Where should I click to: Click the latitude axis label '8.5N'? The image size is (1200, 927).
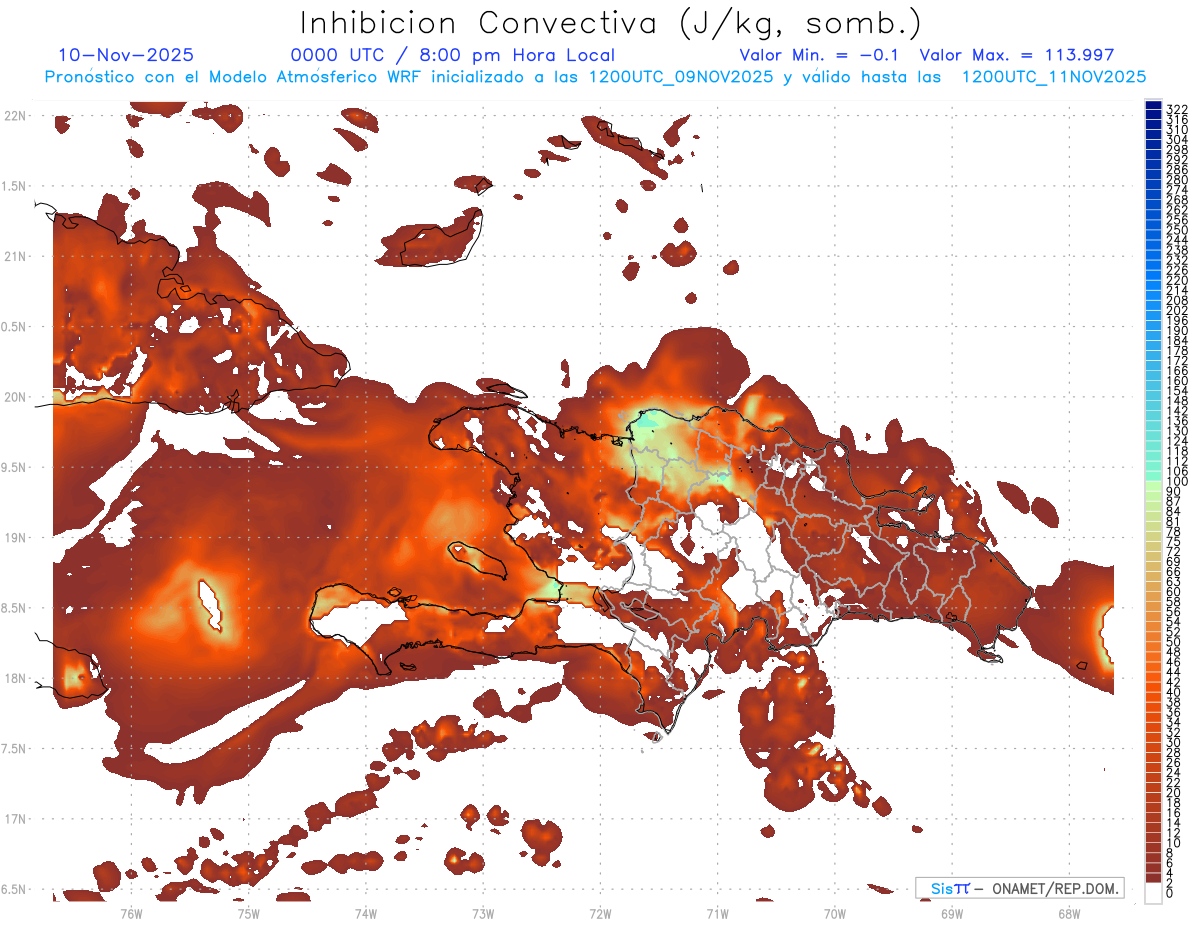click(x=15, y=608)
